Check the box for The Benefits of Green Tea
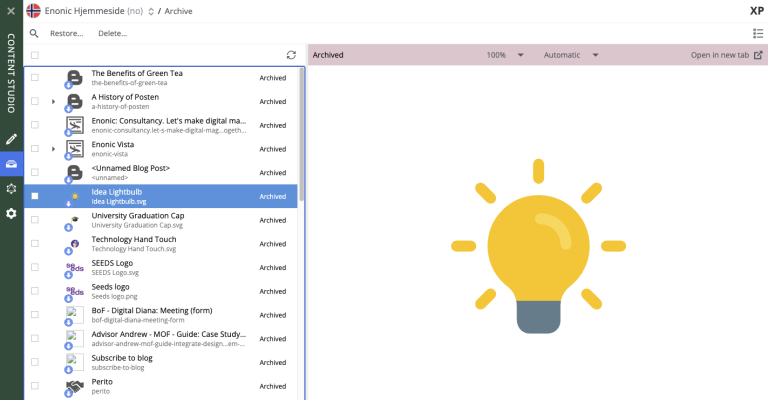768x400 pixels. tap(35, 78)
